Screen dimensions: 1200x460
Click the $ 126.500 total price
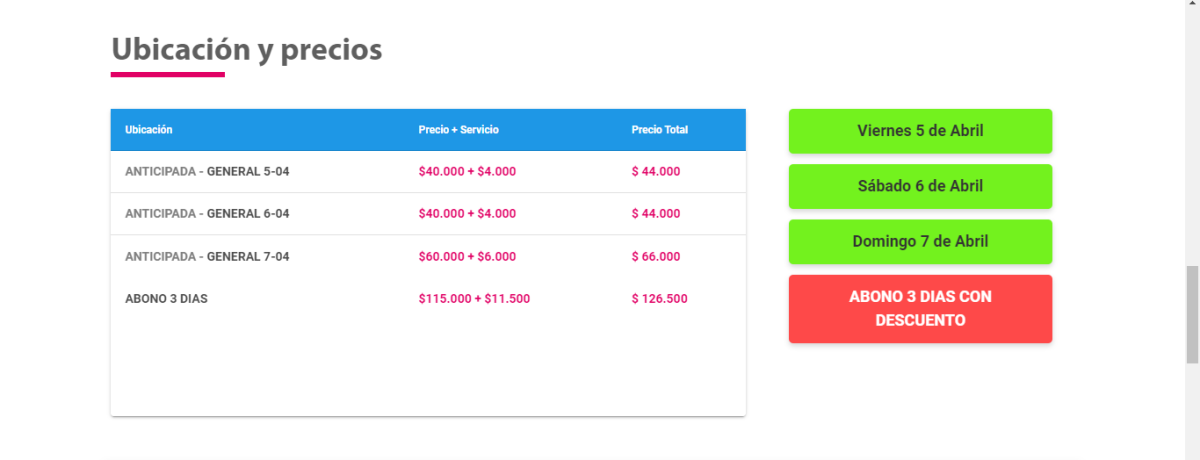coord(659,298)
